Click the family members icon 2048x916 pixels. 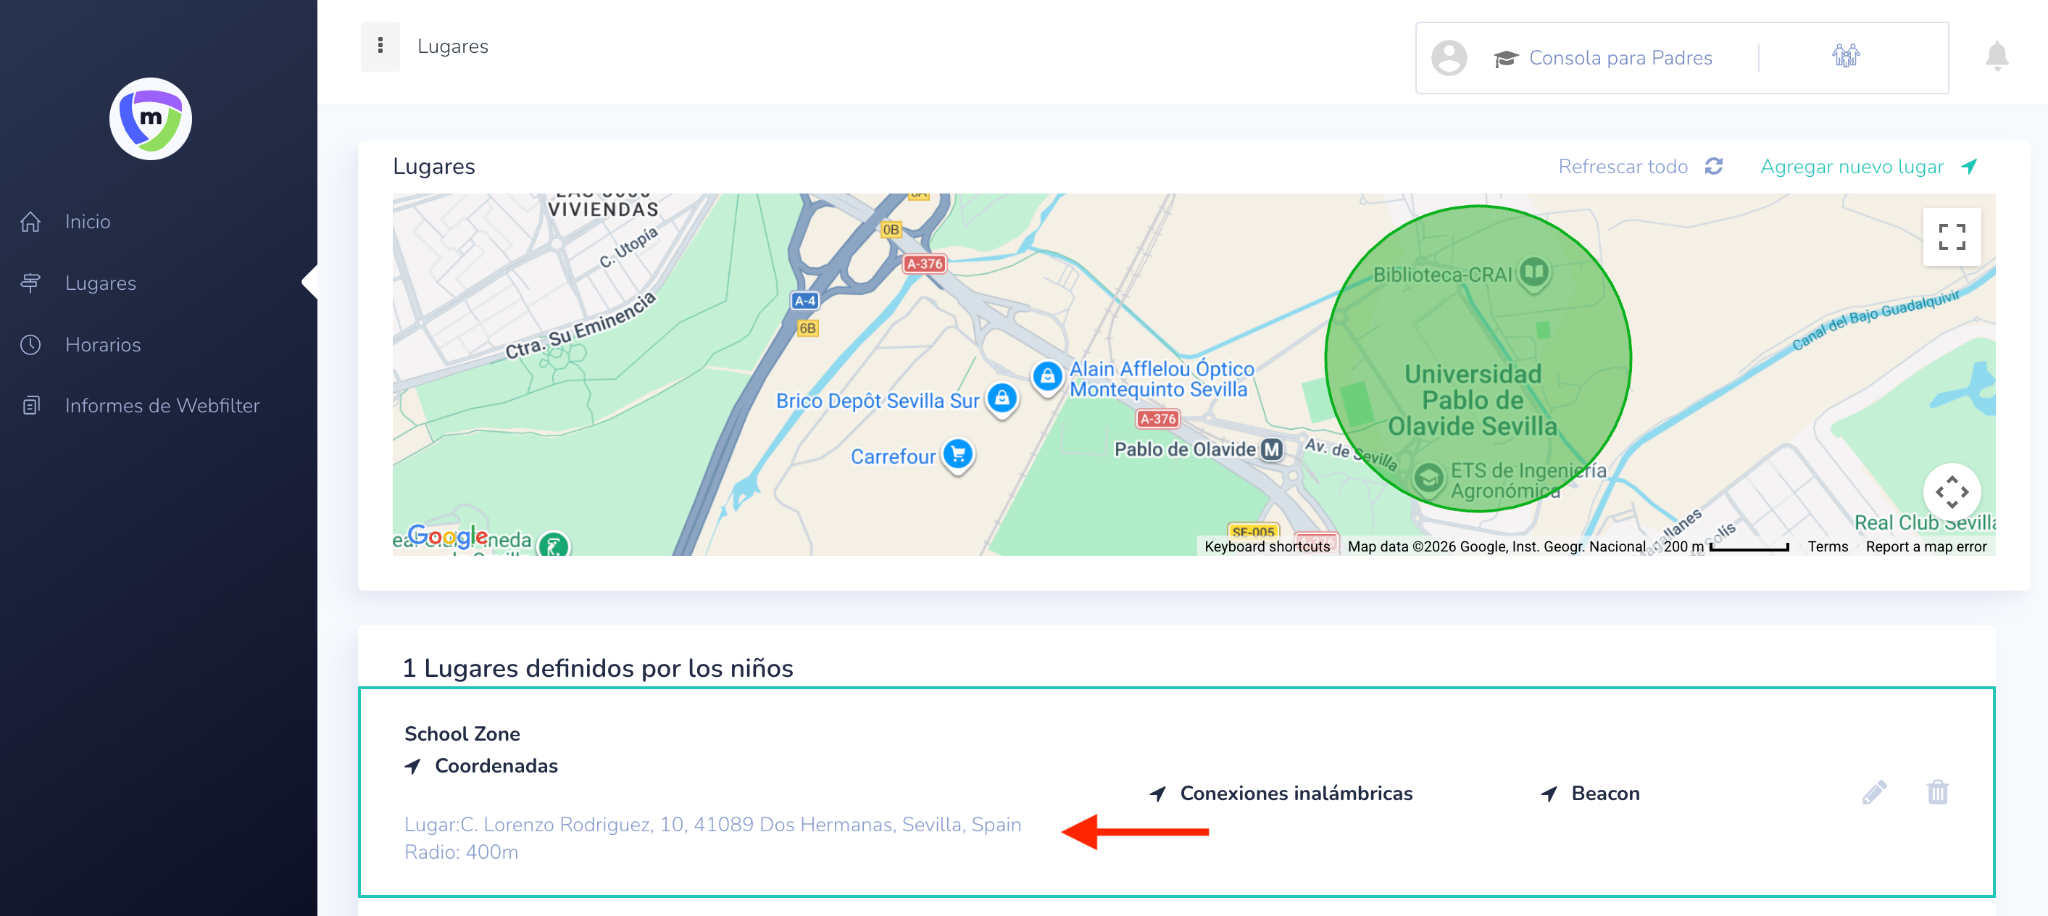click(x=1845, y=56)
